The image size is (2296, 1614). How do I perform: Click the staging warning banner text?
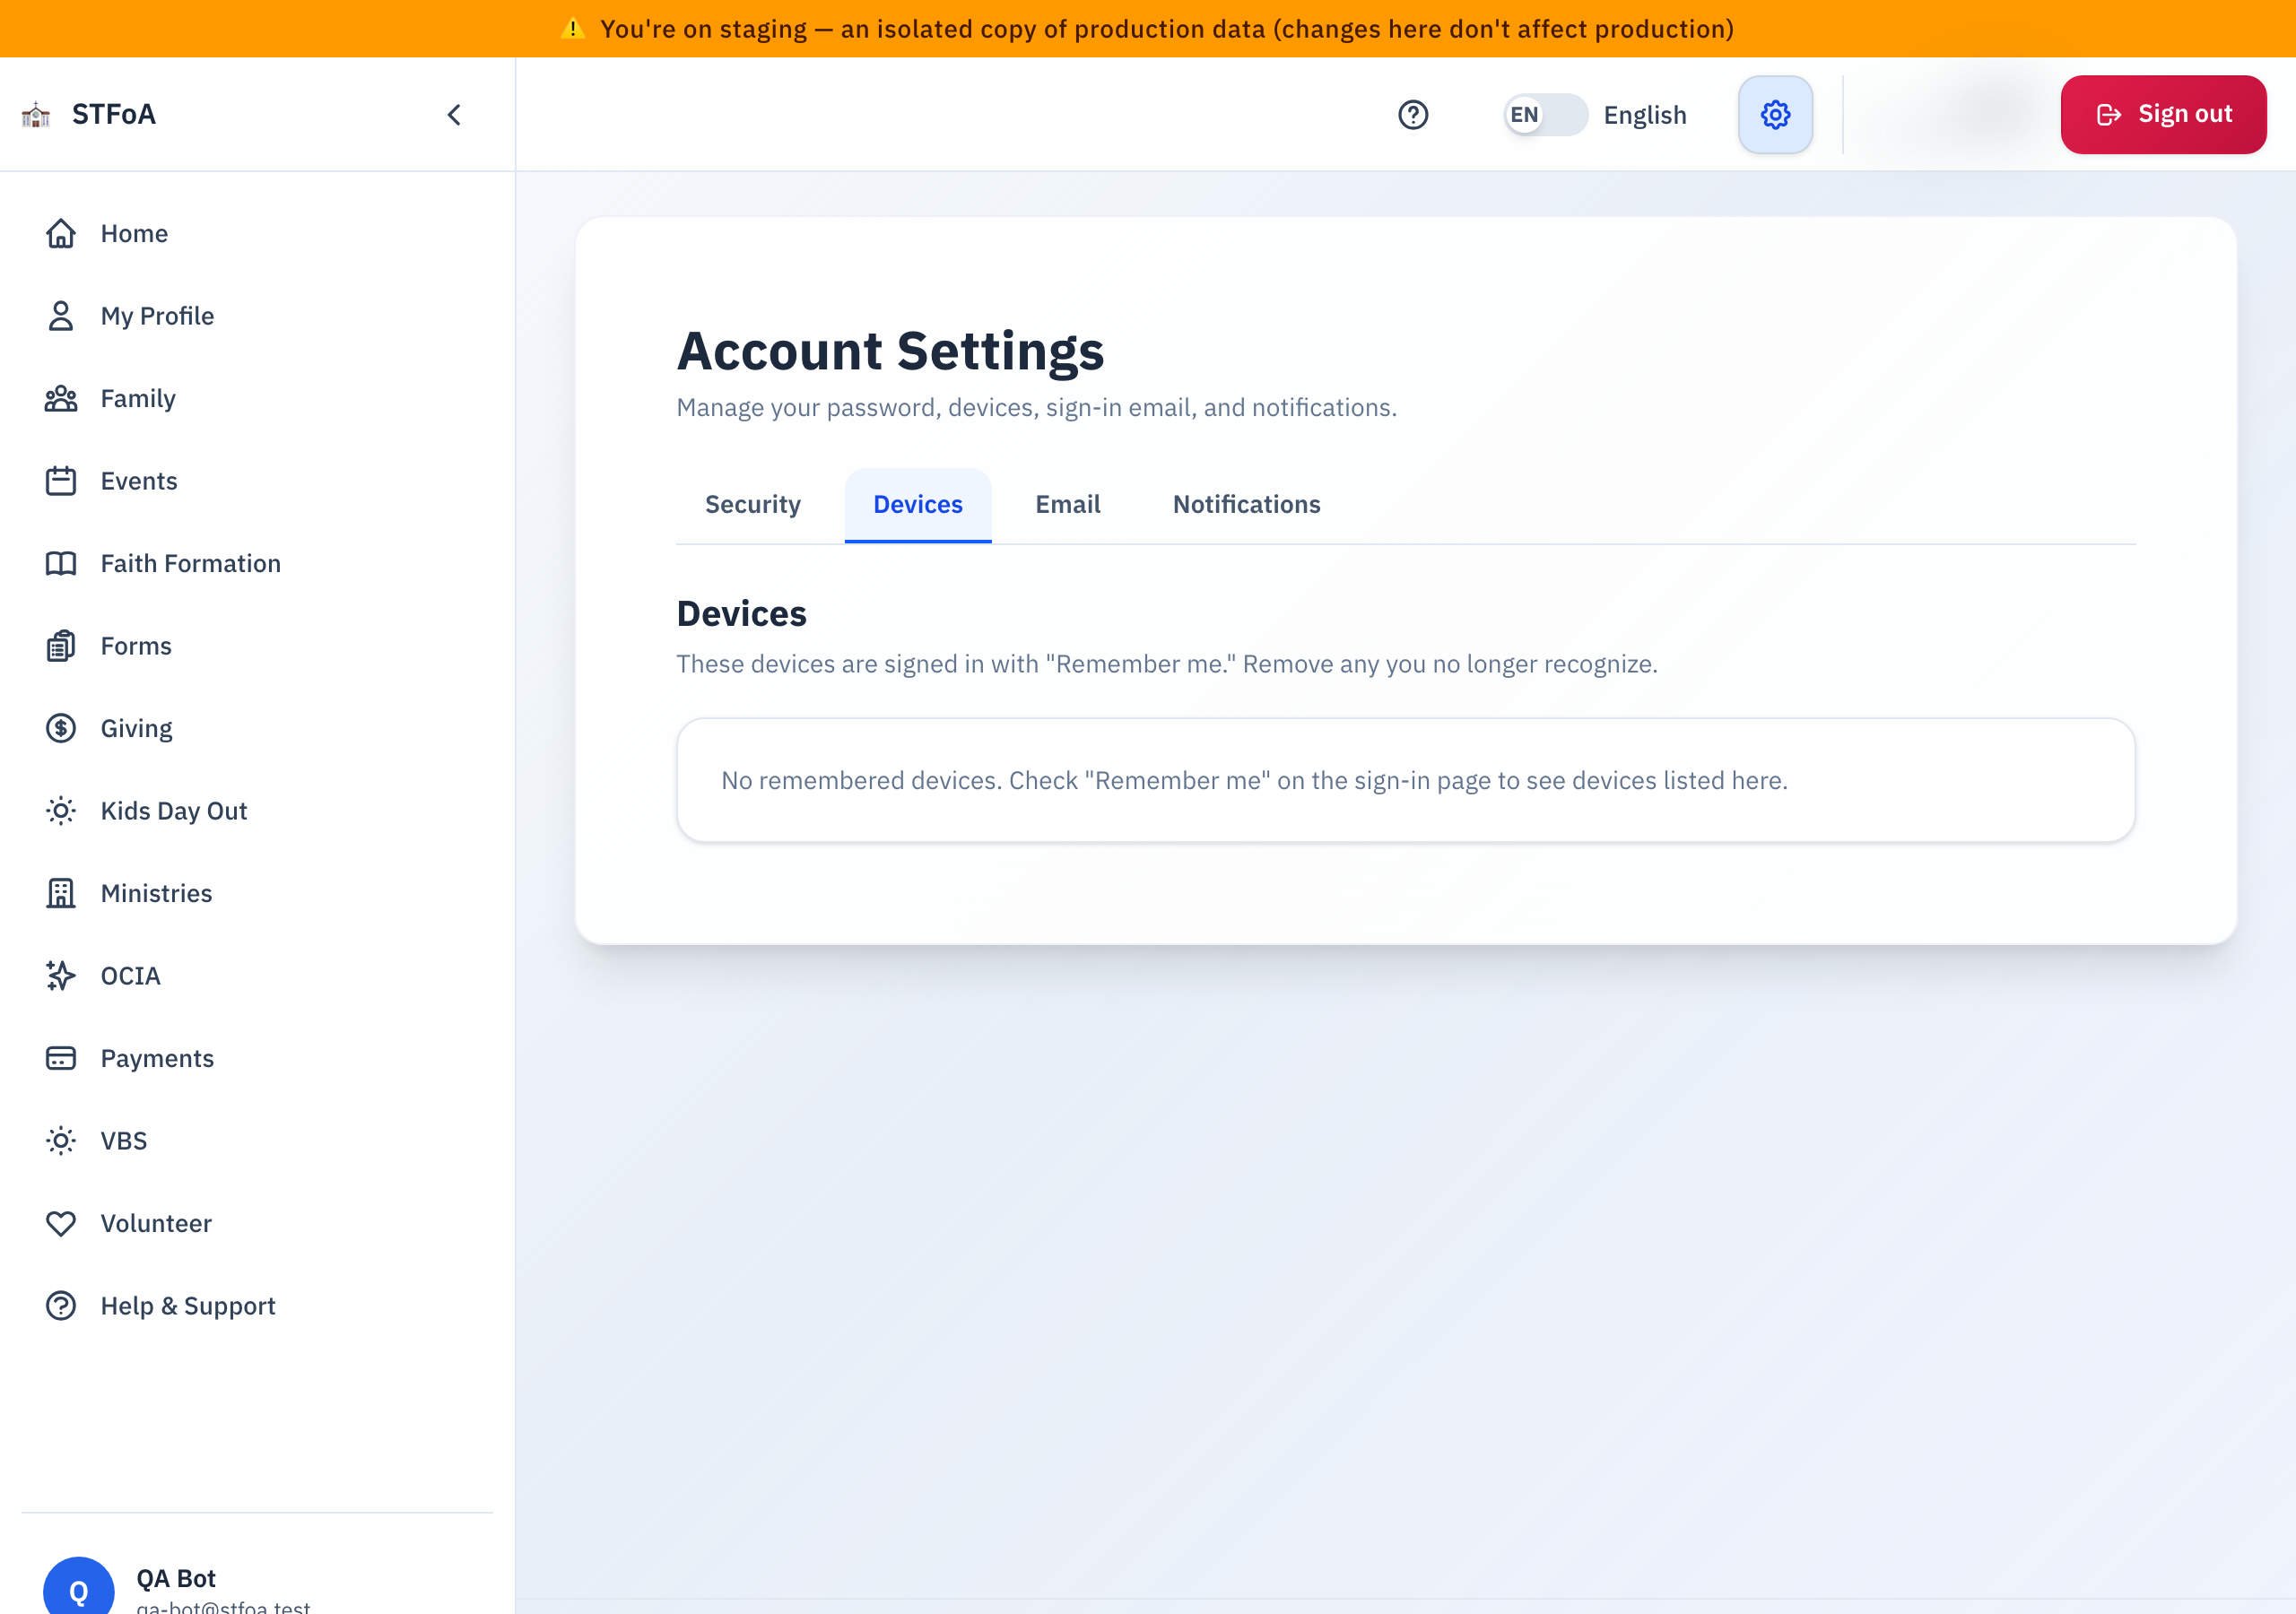1166,29
